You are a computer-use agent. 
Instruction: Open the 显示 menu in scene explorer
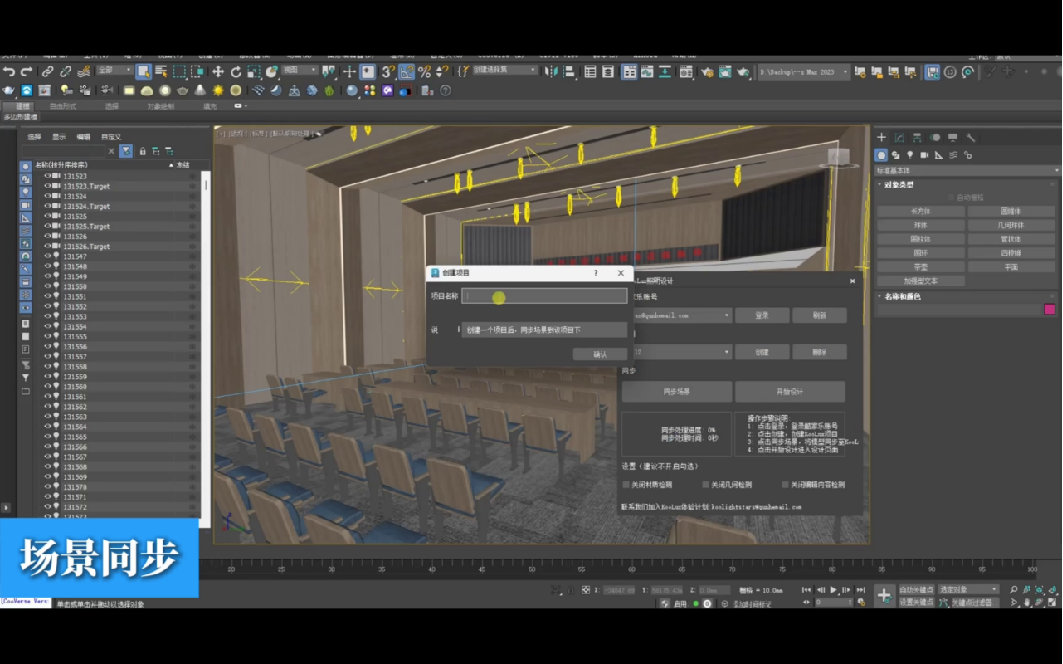[x=59, y=137]
